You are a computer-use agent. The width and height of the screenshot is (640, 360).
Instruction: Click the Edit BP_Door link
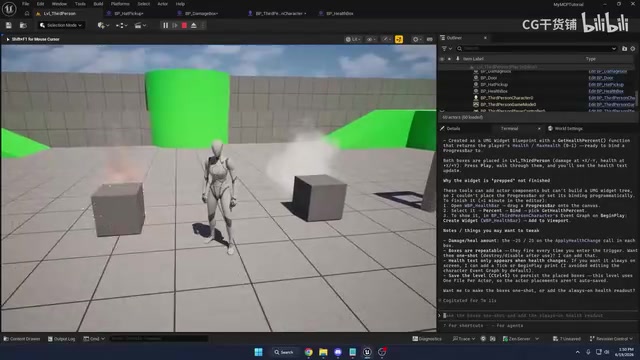pyautogui.click(x=601, y=78)
